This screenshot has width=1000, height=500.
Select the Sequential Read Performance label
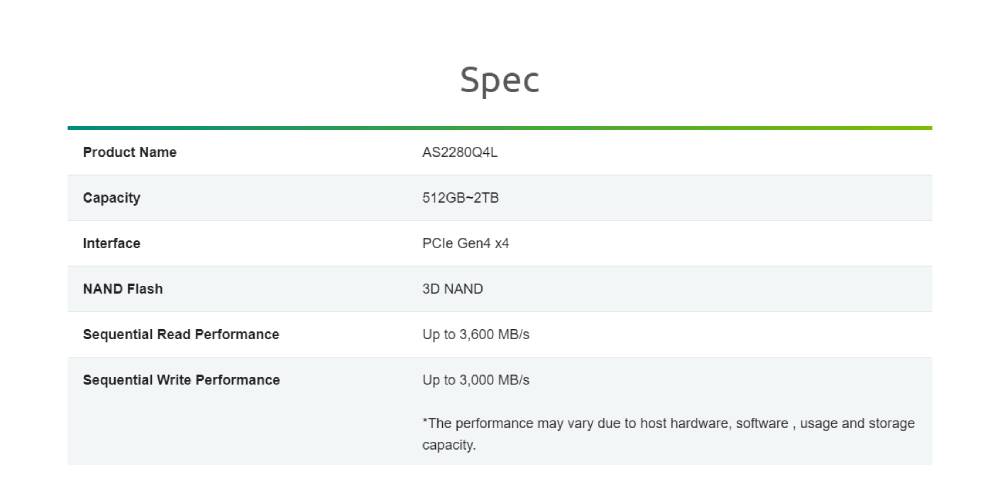[x=181, y=334]
